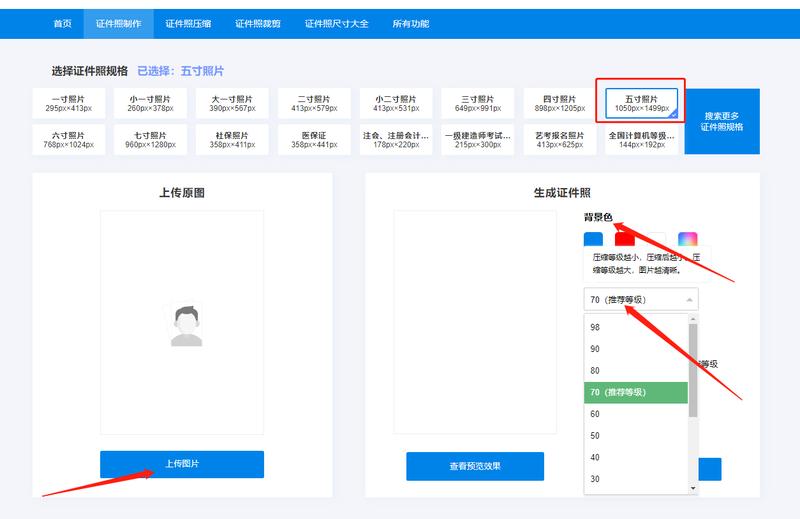This screenshot has height=519, width=800.
Task: Select compression level 90
Action: click(x=636, y=349)
